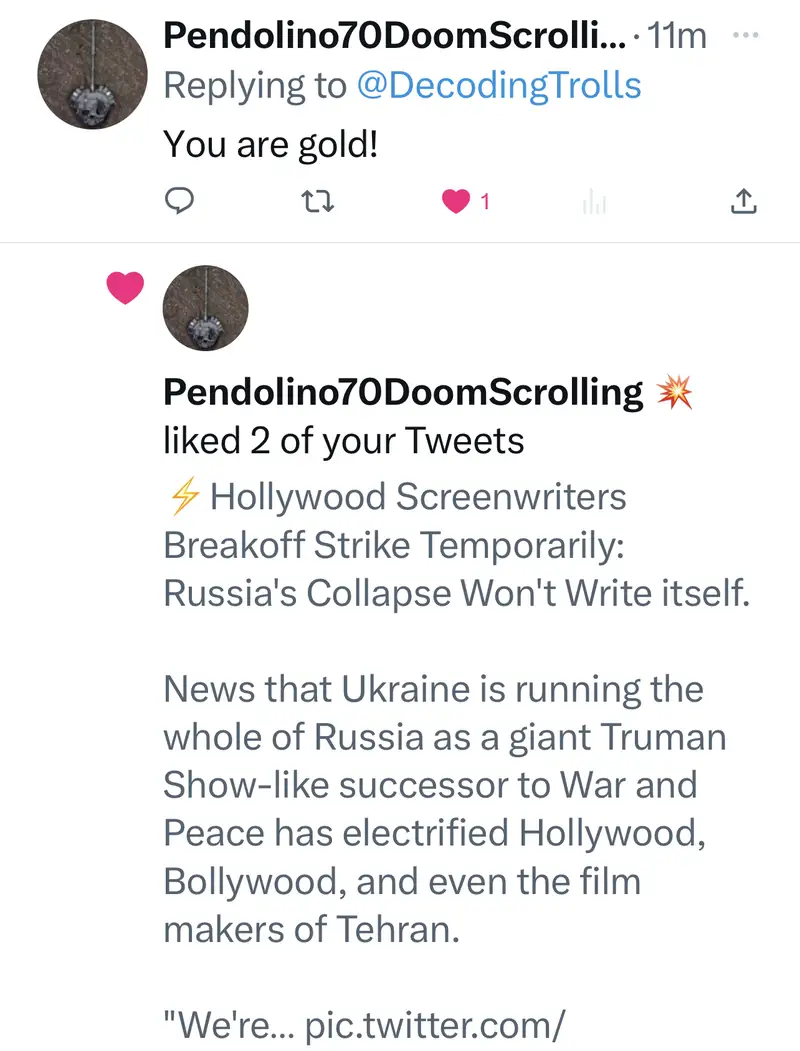
Task: Open the "You are gold!" tweet text
Action: point(270,145)
